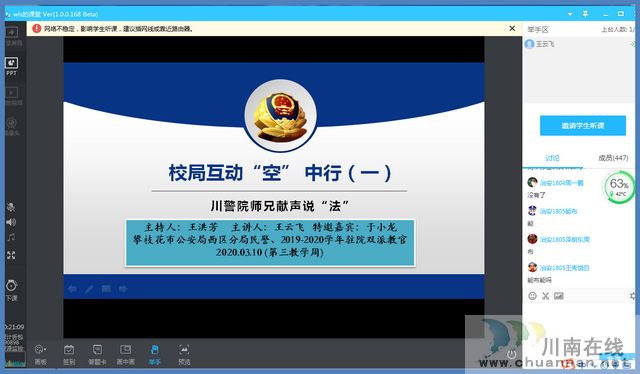
Task: Open chat settings gear icon
Action: click(x=633, y=296)
